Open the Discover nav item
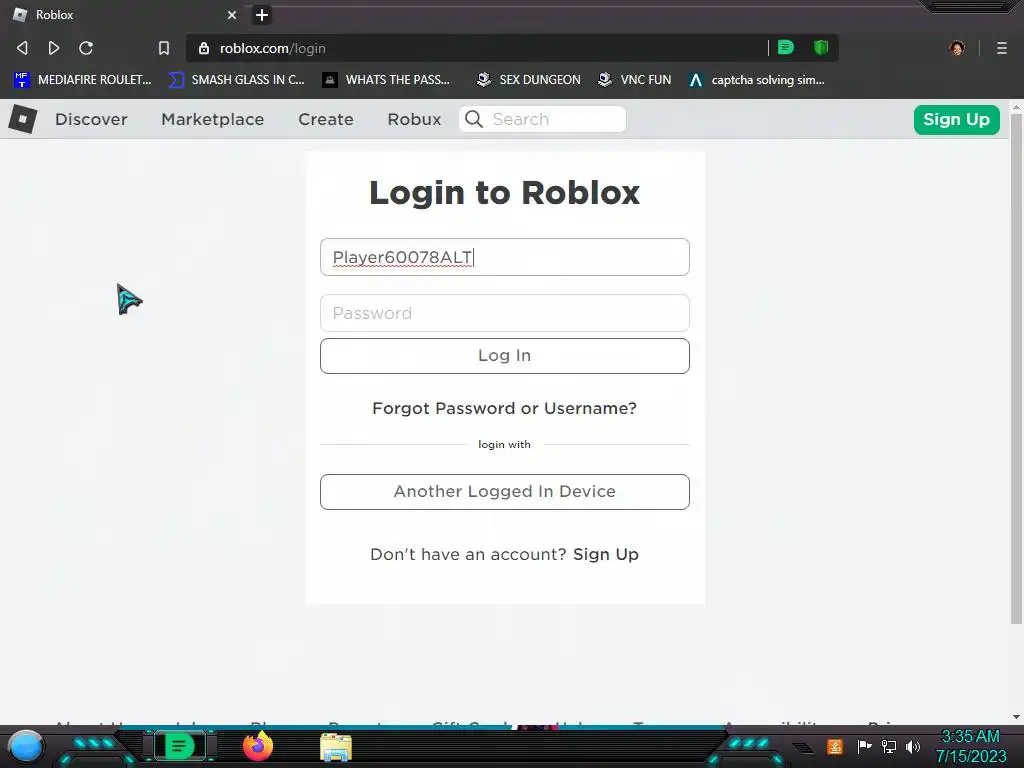 [x=91, y=120]
